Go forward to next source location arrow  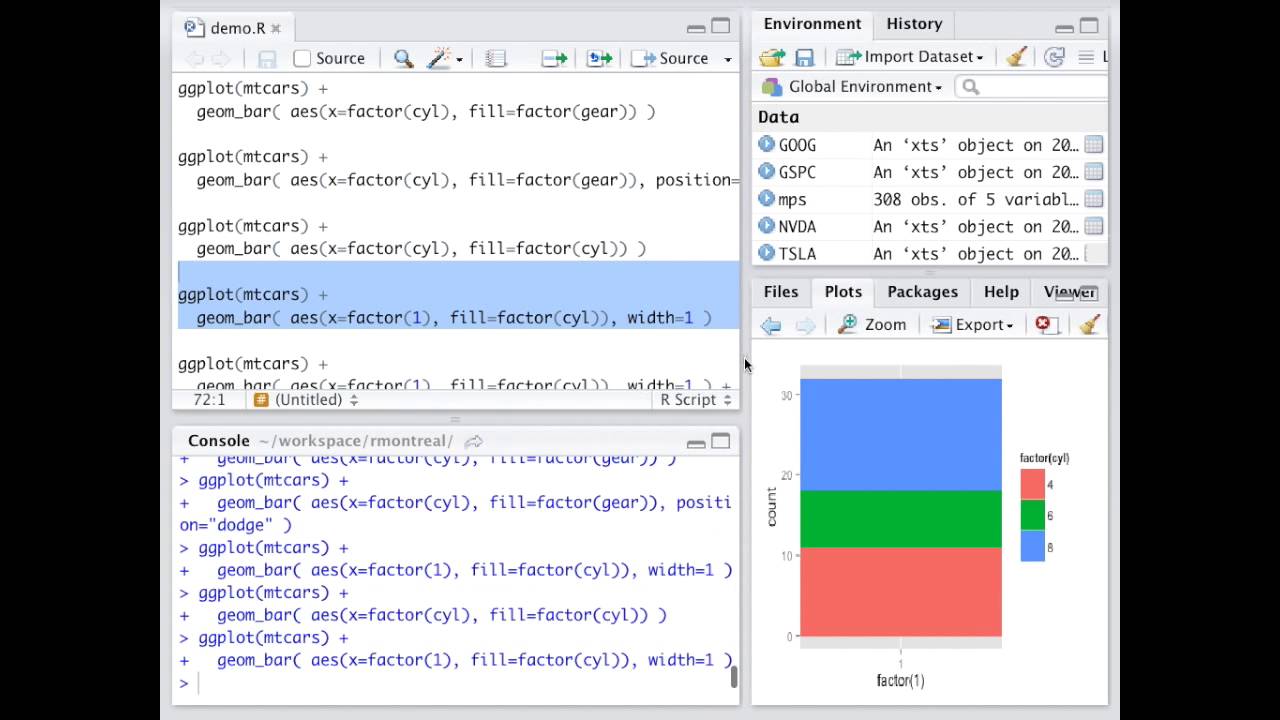[221, 59]
